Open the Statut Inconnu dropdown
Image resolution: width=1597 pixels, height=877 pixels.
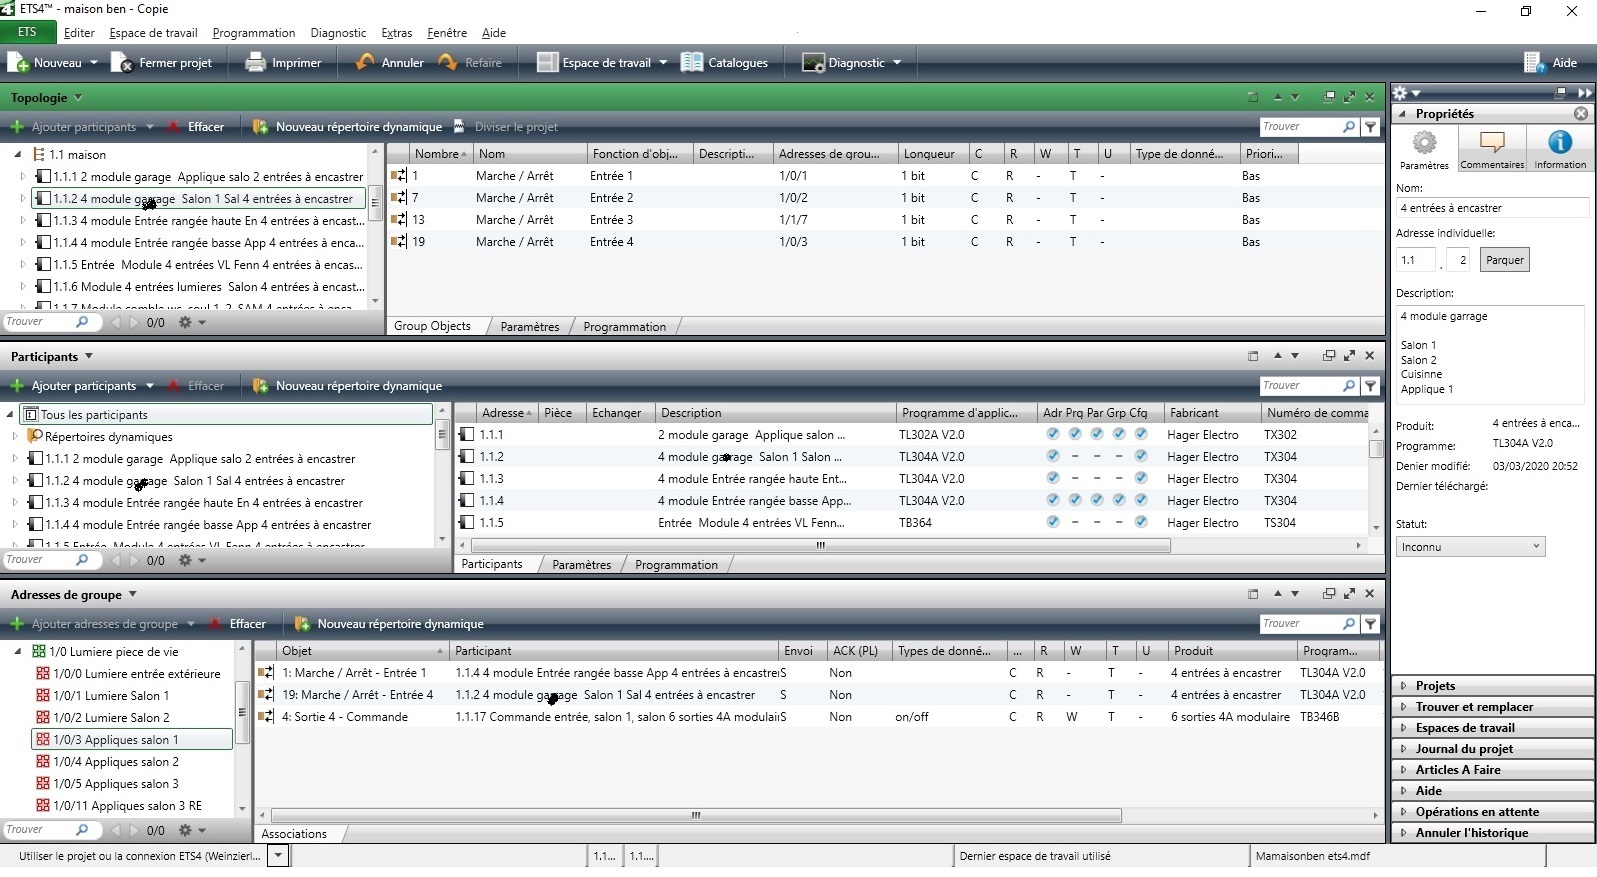pyautogui.click(x=1470, y=547)
